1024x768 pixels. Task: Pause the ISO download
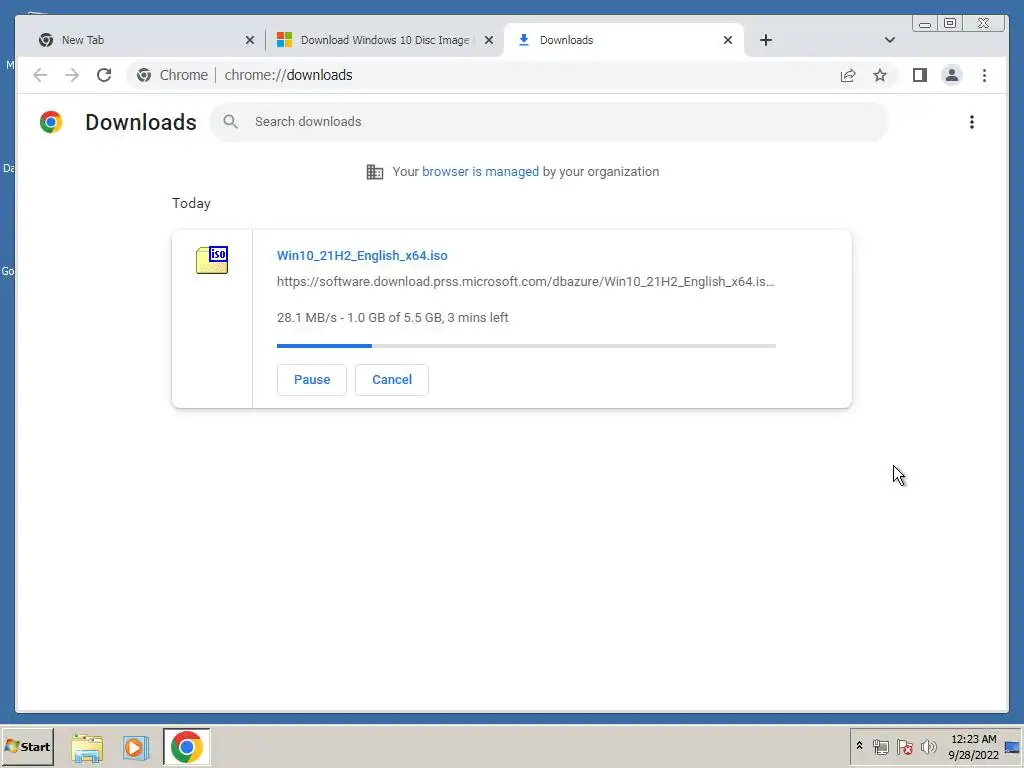[x=312, y=379]
